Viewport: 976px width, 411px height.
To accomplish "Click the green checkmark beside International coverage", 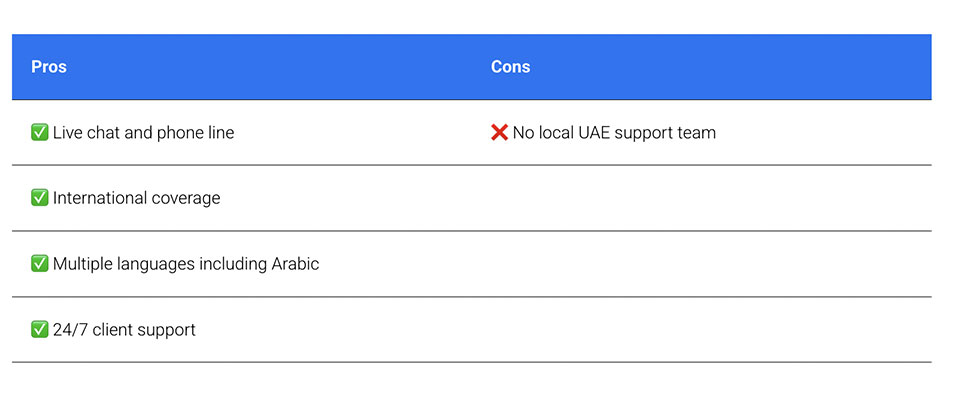I will pyautogui.click(x=40, y=198).
